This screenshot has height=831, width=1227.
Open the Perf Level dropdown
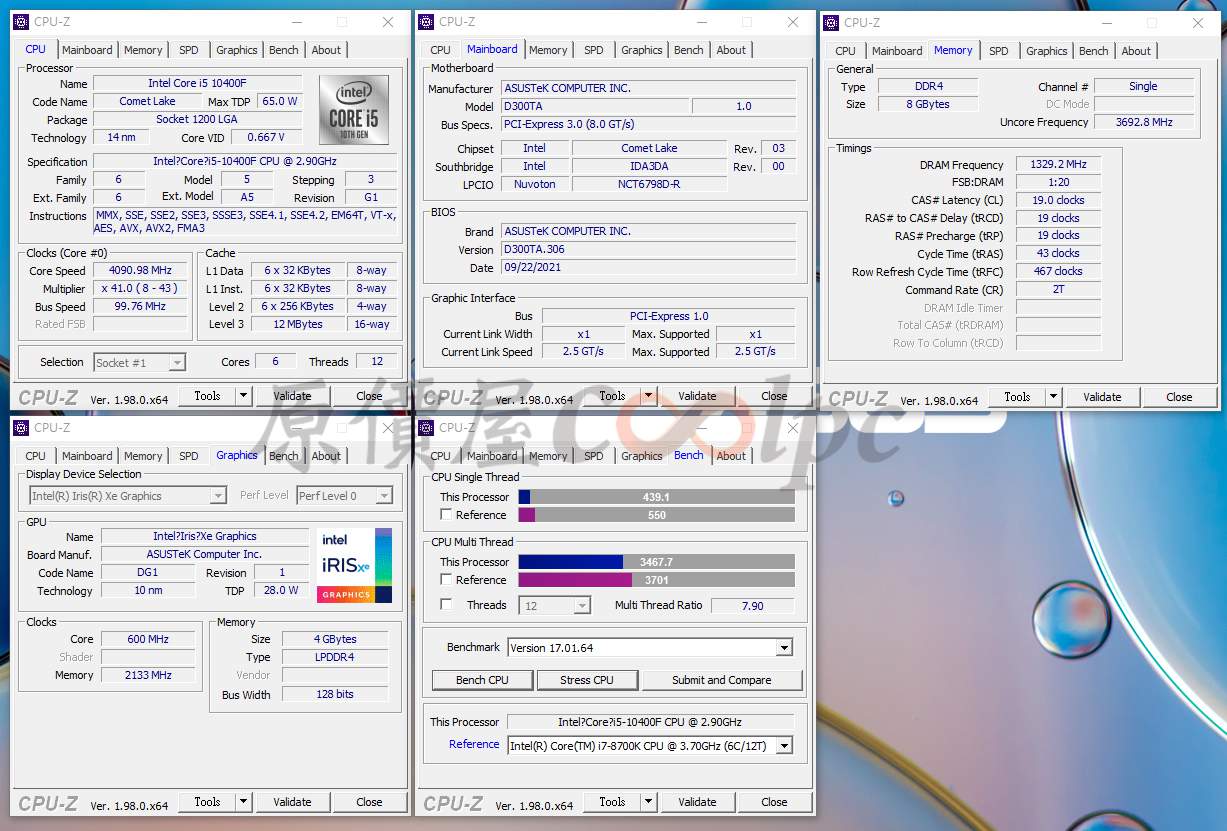point(384,496)
